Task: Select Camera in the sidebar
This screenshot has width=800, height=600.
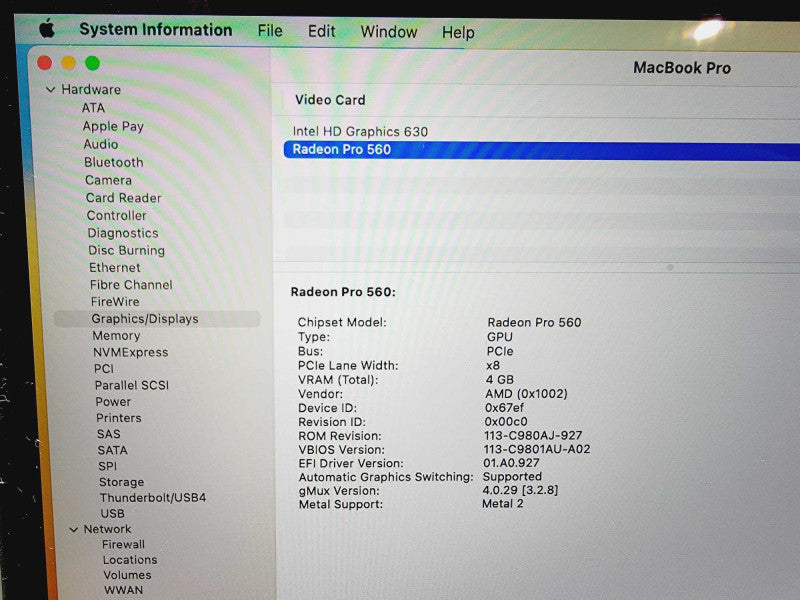Action: click(109, 180)
